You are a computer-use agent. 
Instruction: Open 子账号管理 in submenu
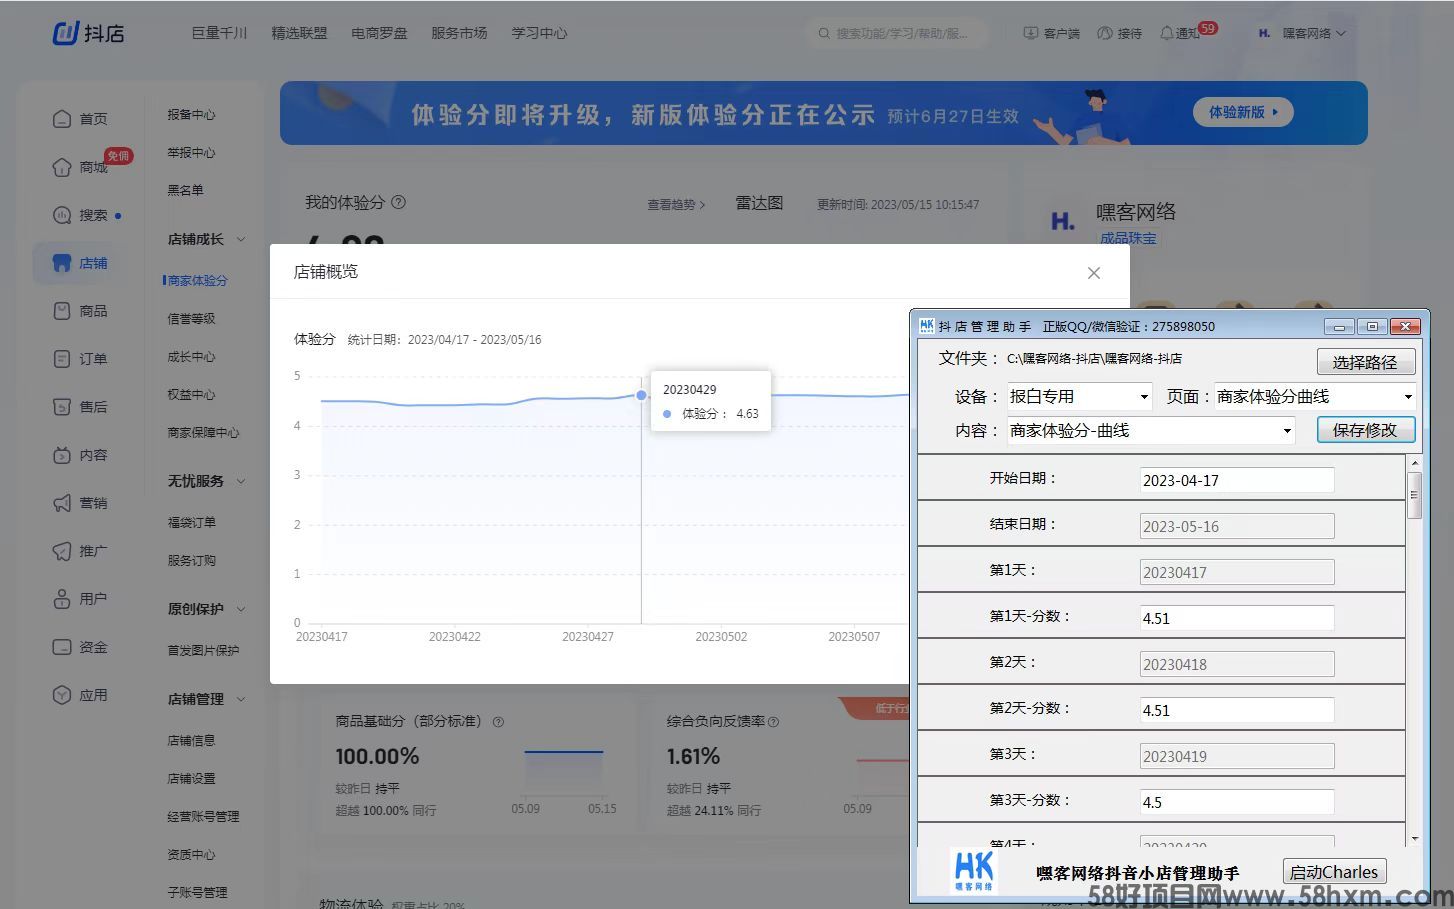point(197,893)
